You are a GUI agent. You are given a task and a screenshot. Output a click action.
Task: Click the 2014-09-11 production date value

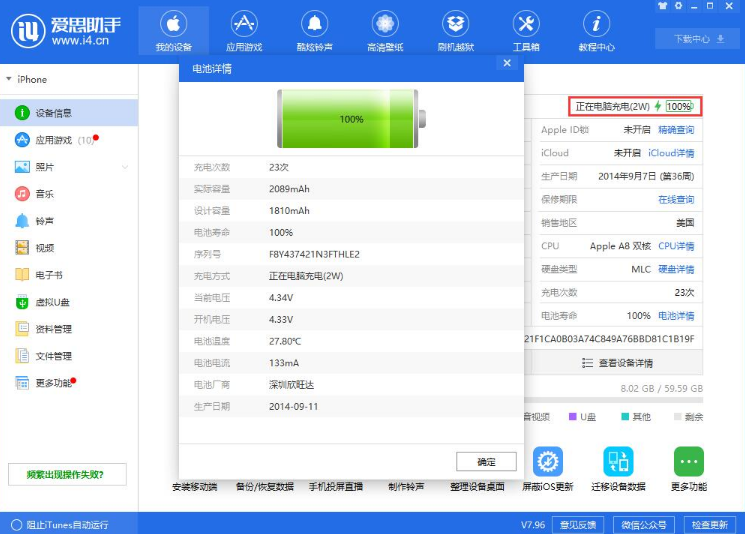tap(293, 407)
